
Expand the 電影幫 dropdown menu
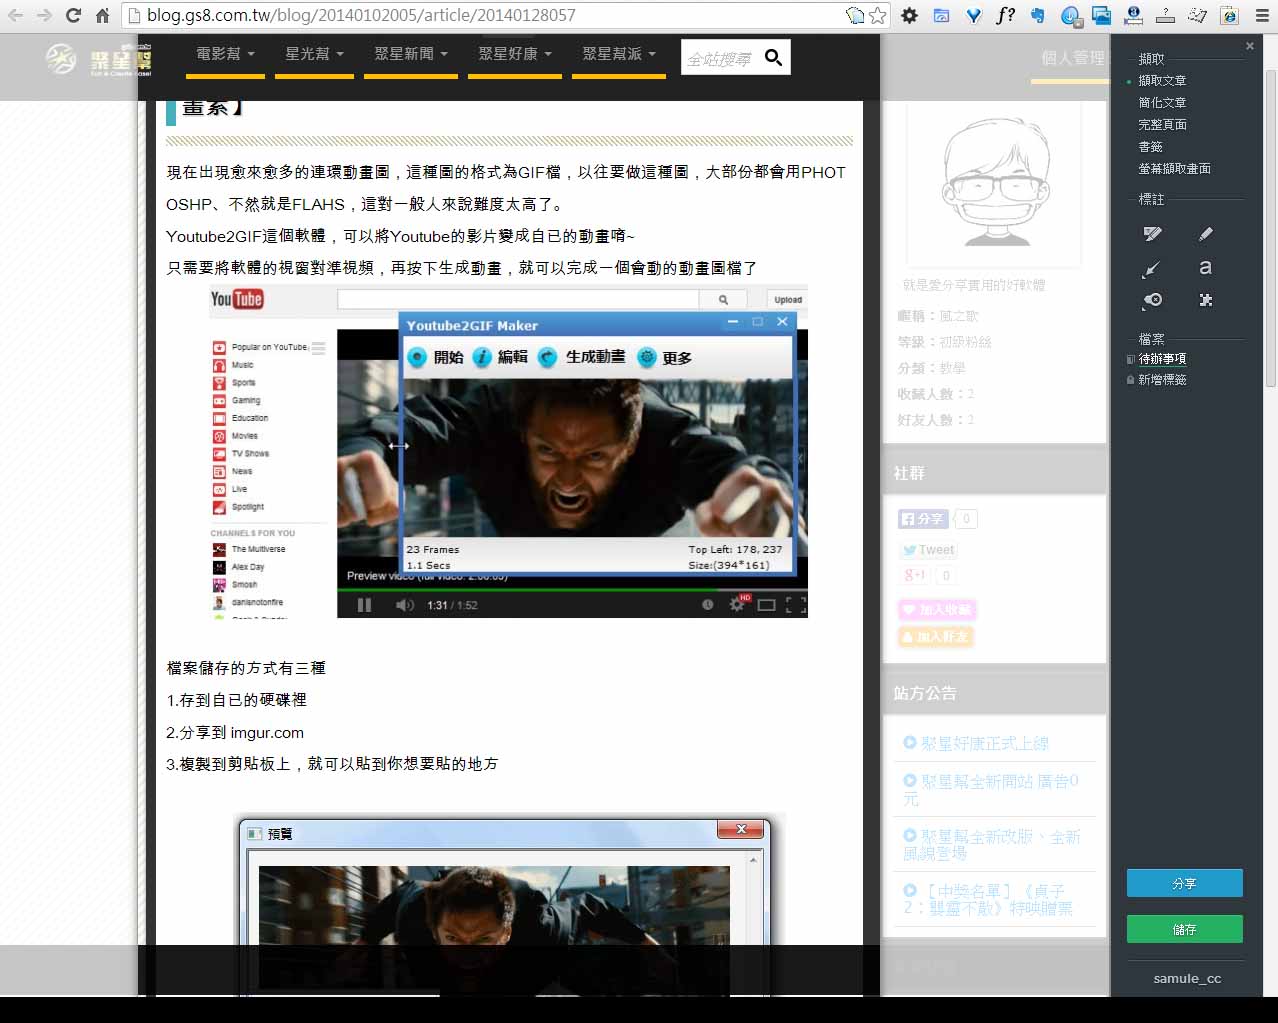coord(225,54)
